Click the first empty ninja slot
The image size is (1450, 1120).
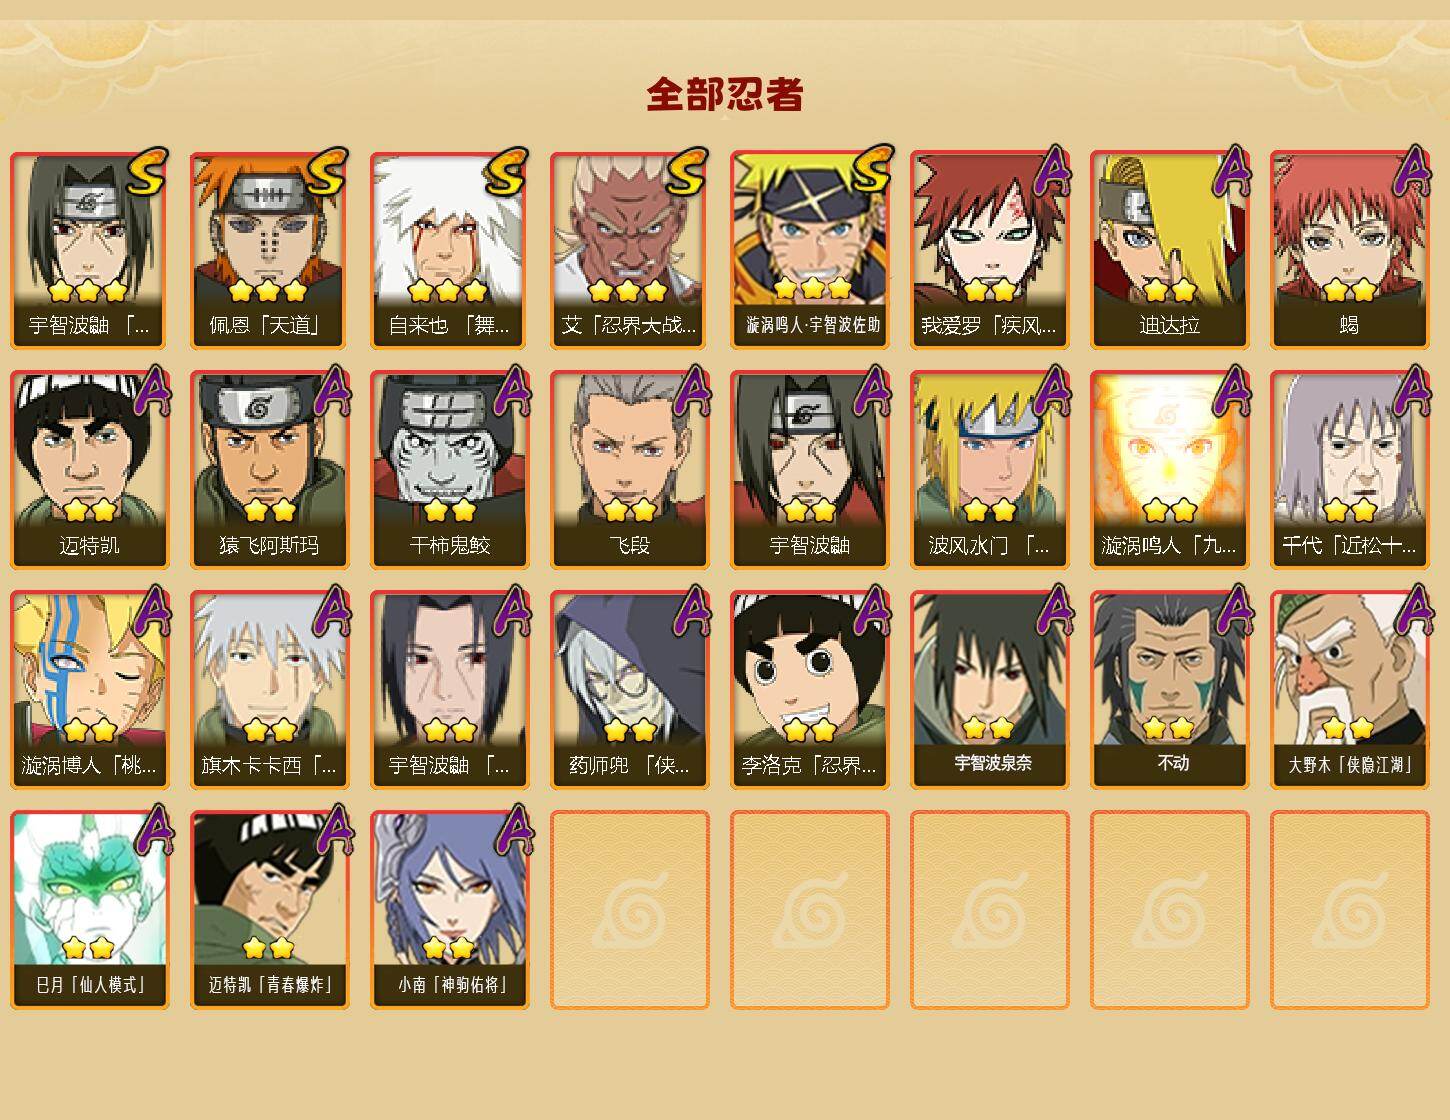coord(629,910)
